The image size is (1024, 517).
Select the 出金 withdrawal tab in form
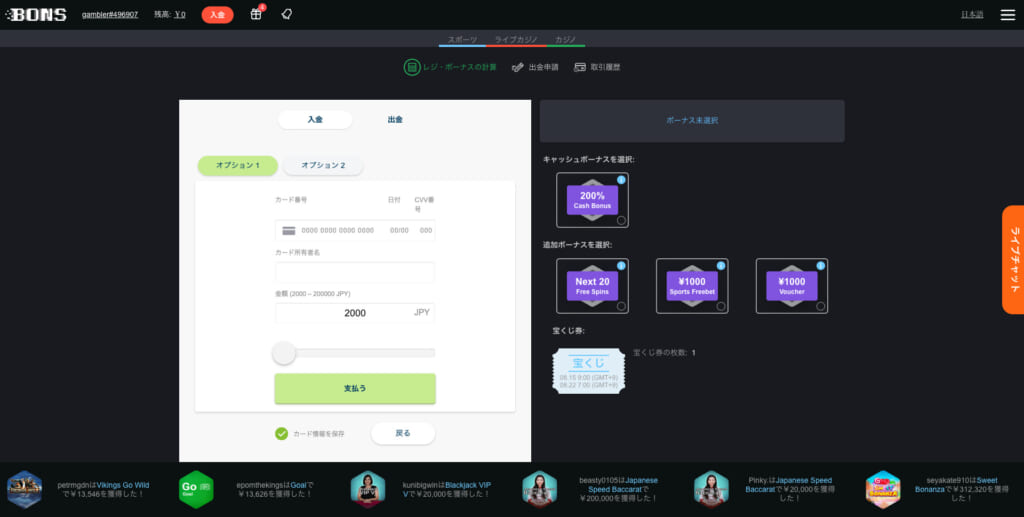point(395,119)
